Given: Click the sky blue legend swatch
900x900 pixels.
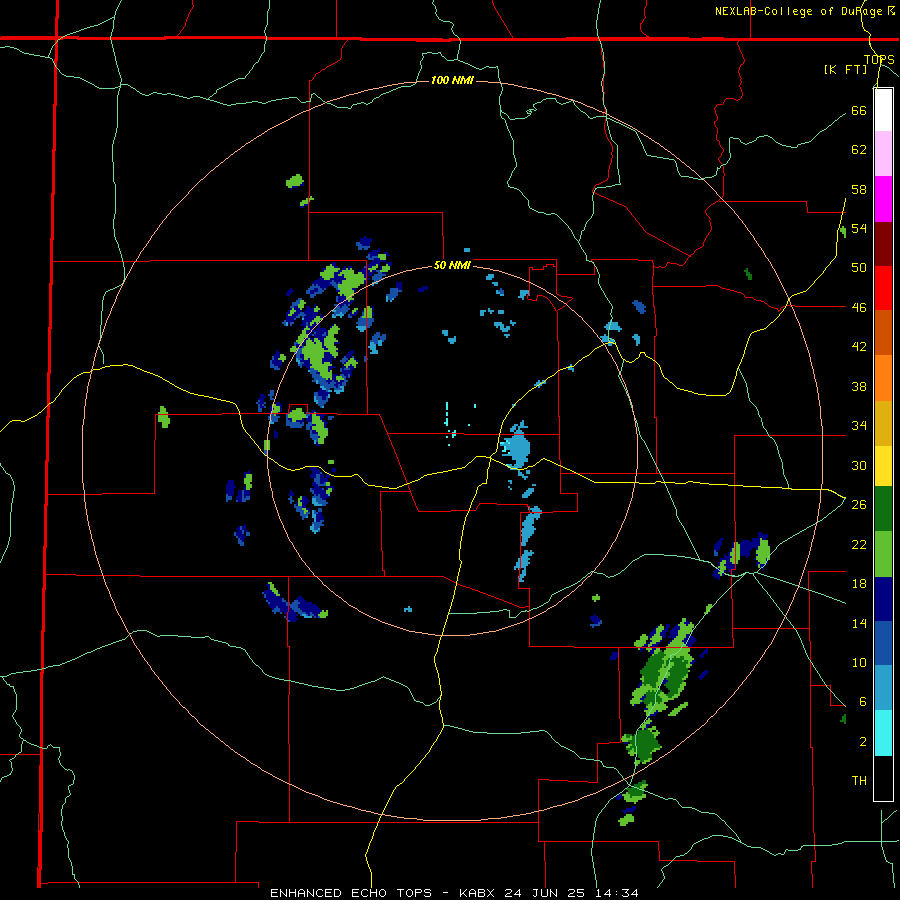Looking at the screenshot, I should coord(883,688).
